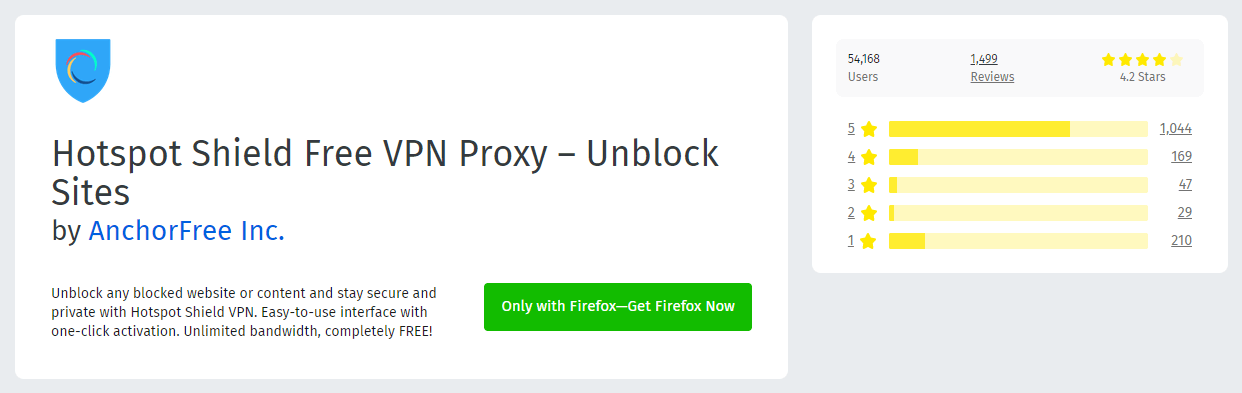The width and height of the screenshot is (1242, 393).
Task: View the 1,044 five-star reviews
Action: coord(1176,129)
